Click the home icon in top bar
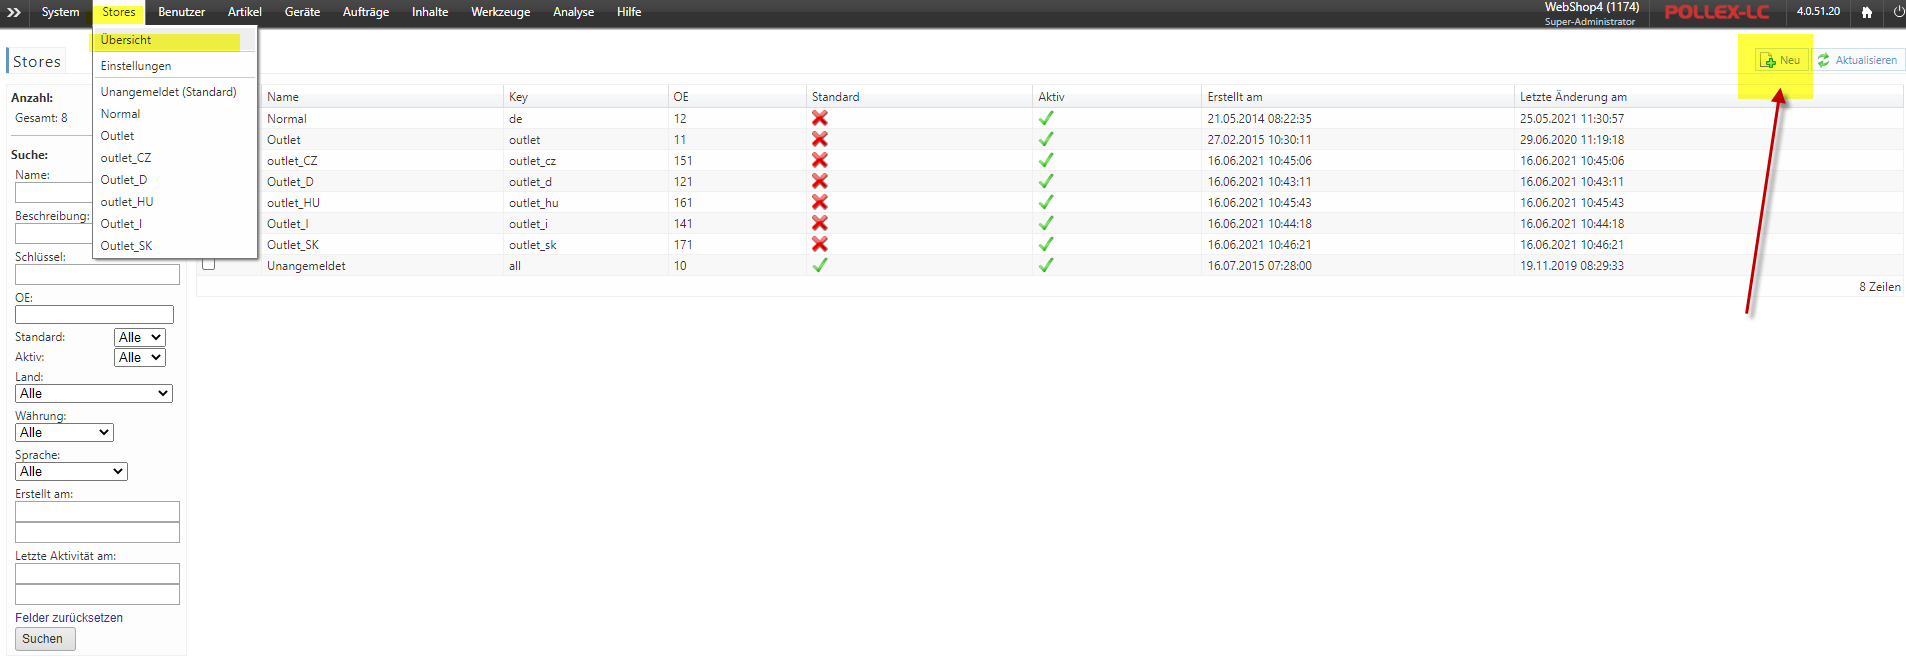 click(x=1866, y=12)
